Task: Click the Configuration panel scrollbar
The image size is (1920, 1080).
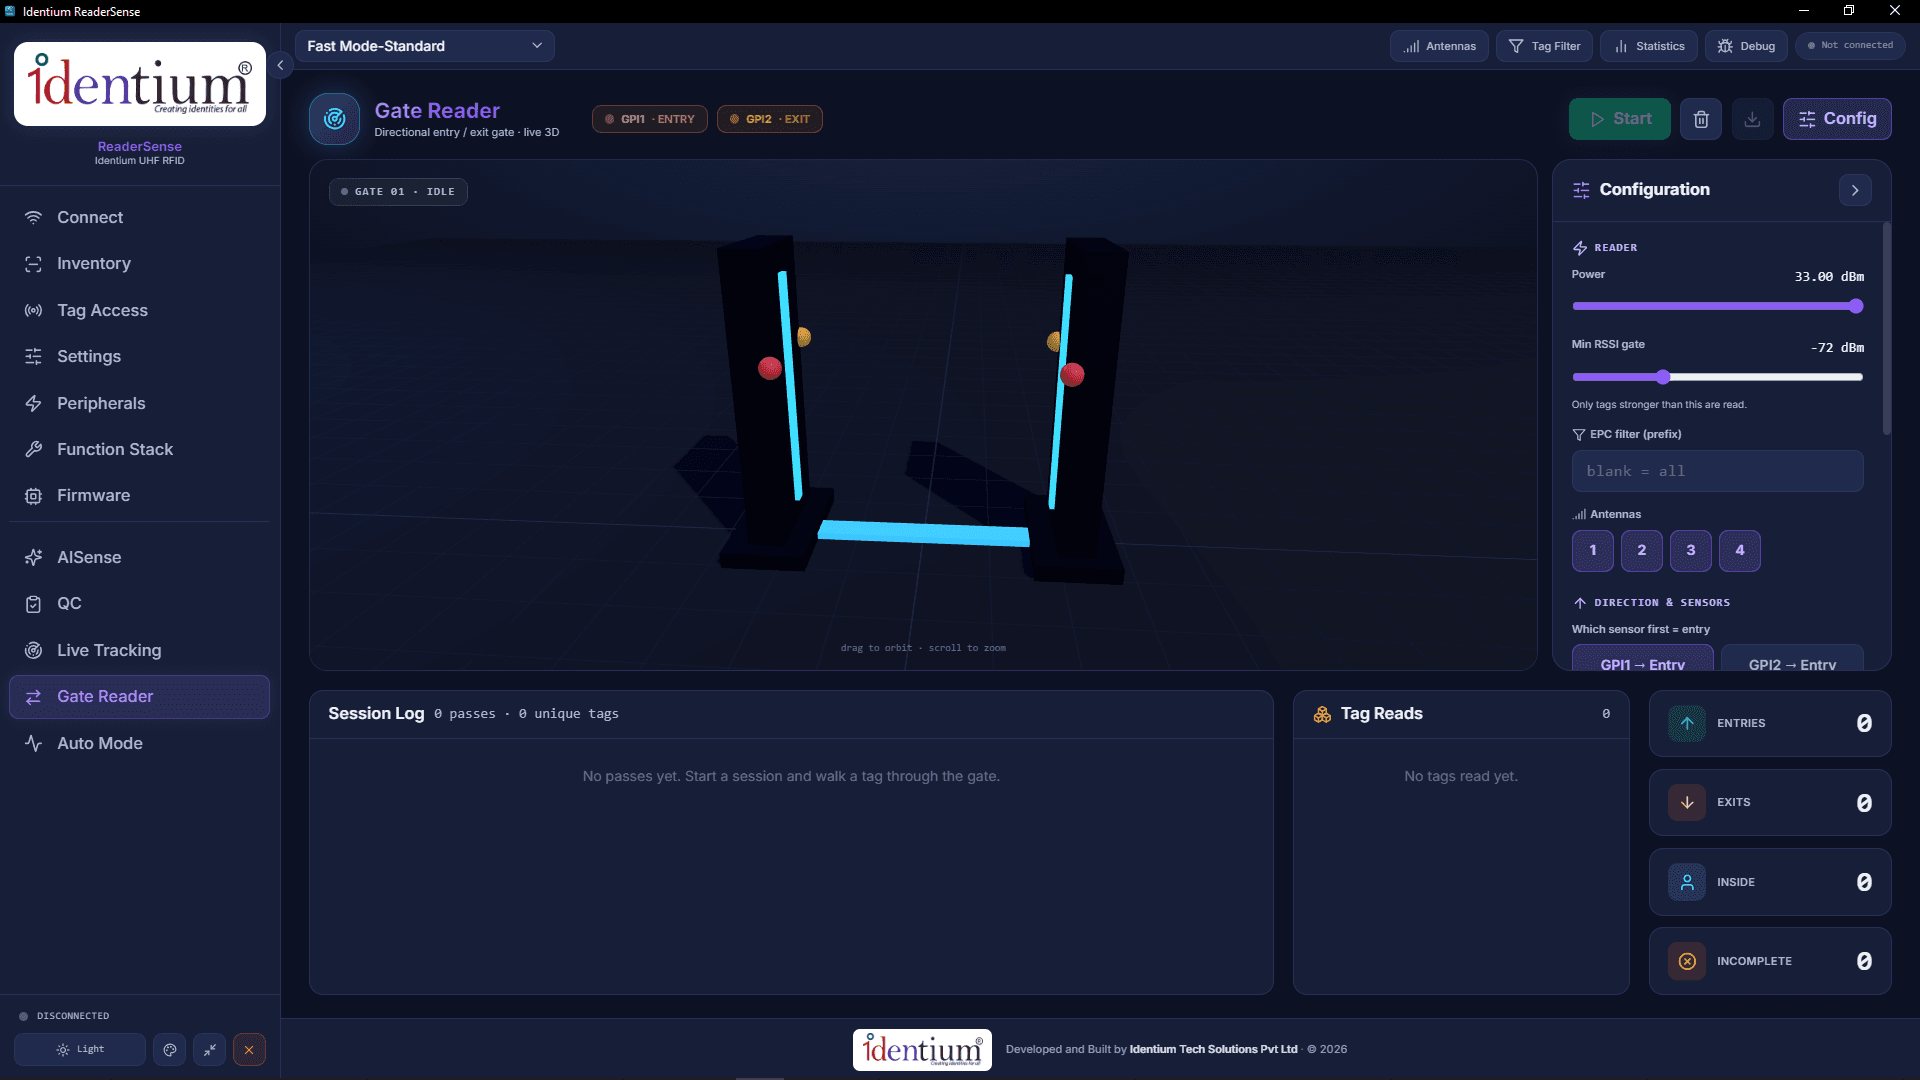Action: (x=1887, y=330)
